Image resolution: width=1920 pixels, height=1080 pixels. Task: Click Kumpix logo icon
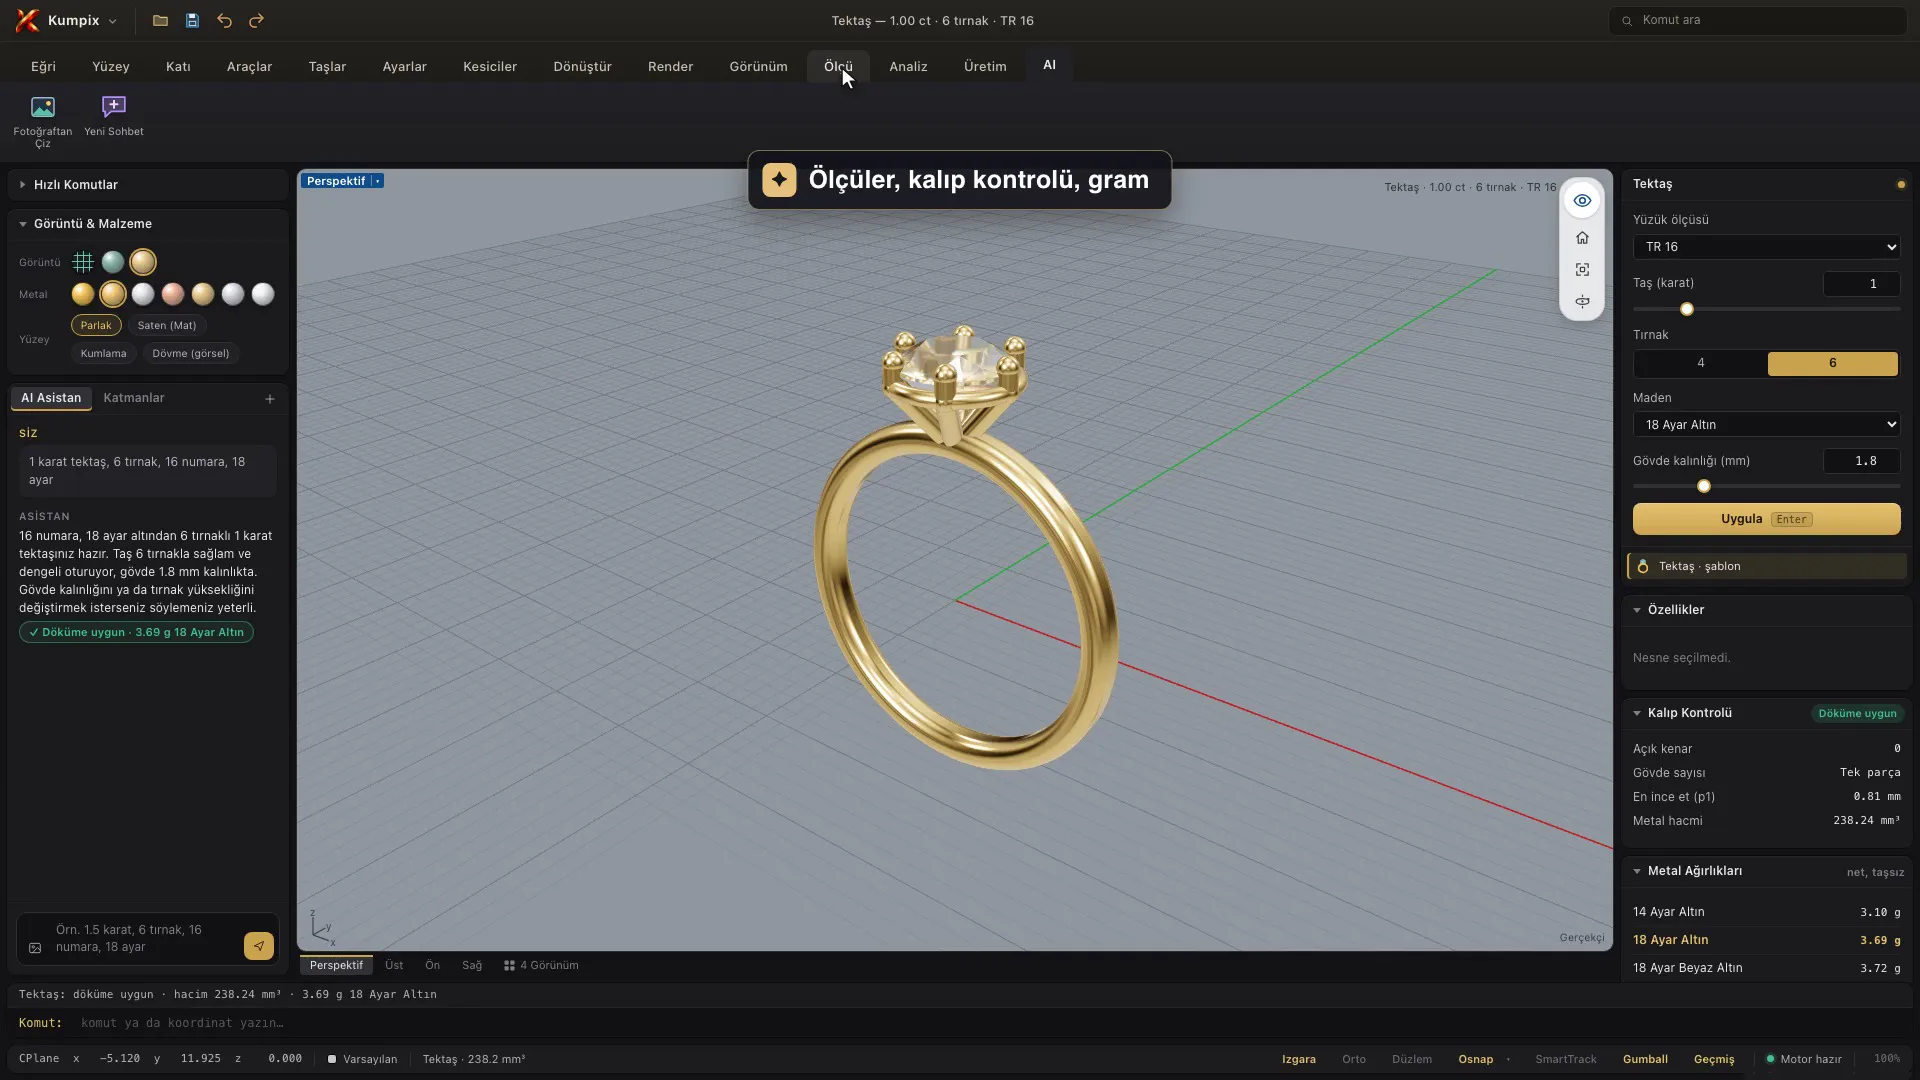pyautogui.click(x=28, y=20)
